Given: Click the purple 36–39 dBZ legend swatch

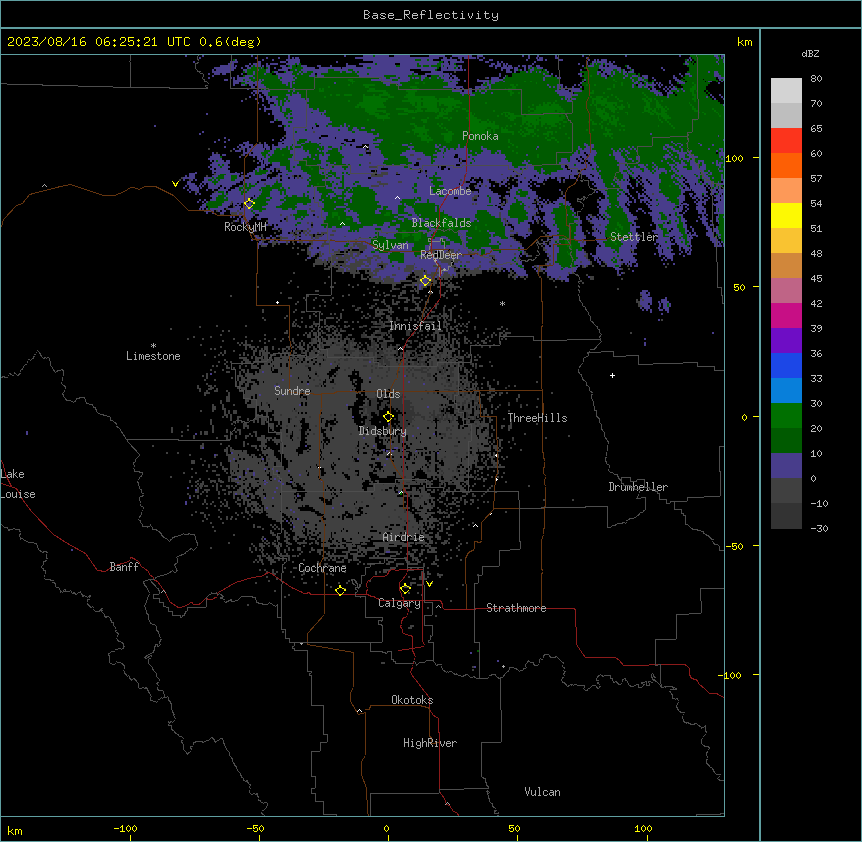Looking at the screenshot, I should pyautogui.click(x=786, y=341).
